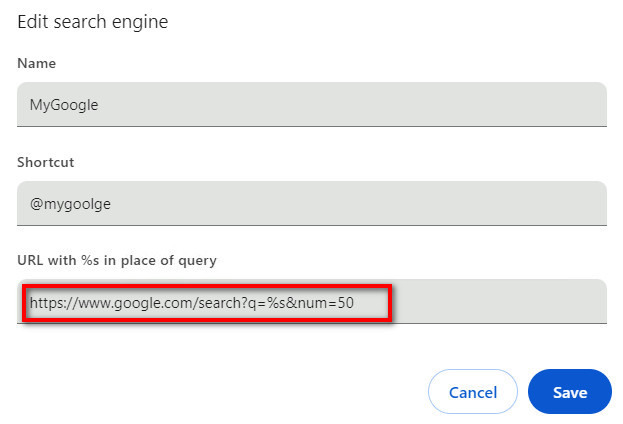
Task: Click 'URL with %s in place of query' label
Action: (x=117, y=260)
